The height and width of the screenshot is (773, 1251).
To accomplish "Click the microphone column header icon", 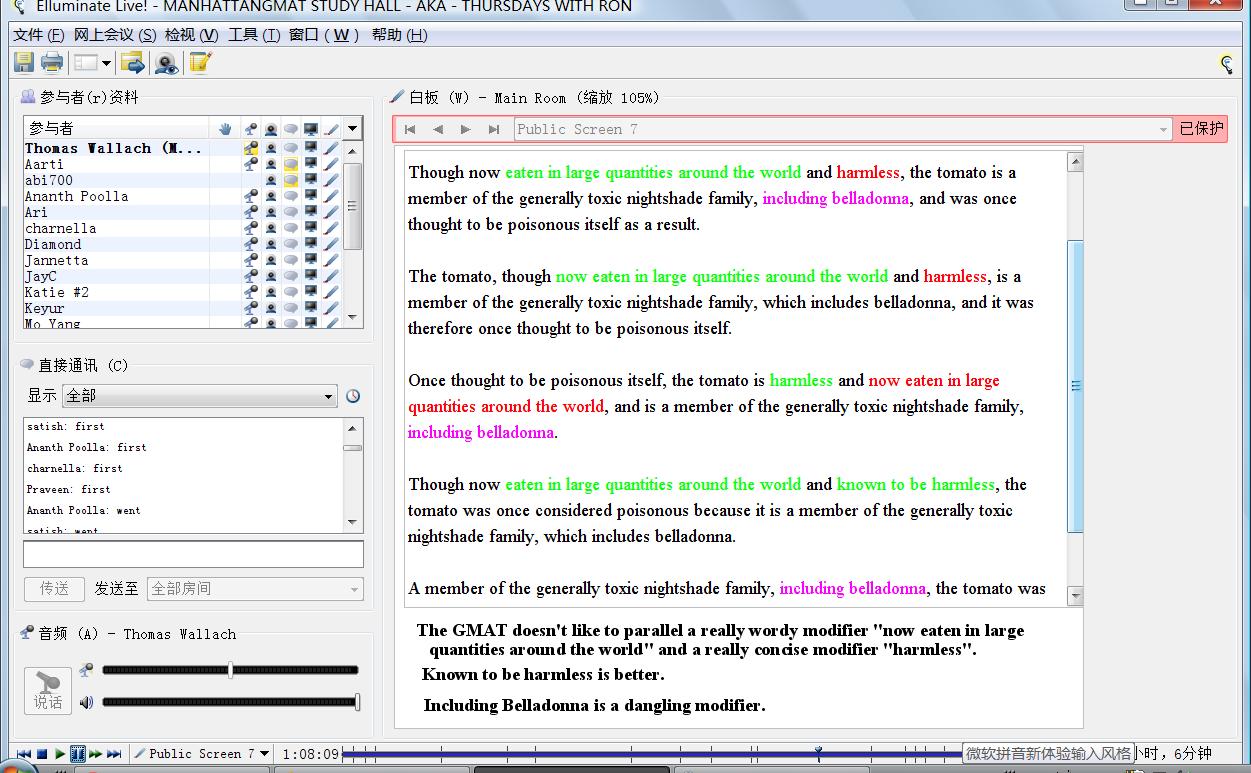I will tap(251, 129).
